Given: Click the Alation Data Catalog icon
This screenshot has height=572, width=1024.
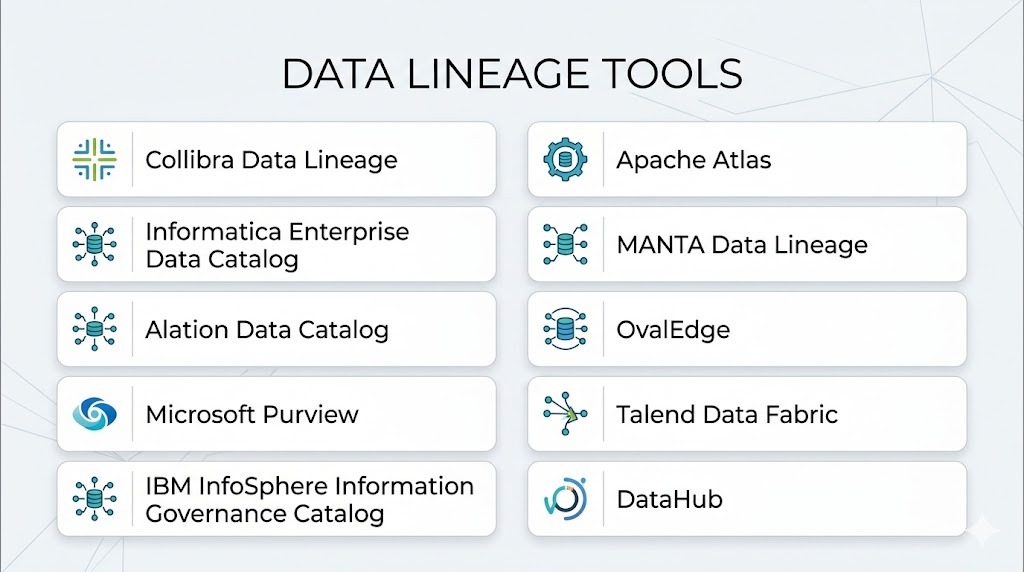Looking at the screenshot, I should click(x=95, y=329).
